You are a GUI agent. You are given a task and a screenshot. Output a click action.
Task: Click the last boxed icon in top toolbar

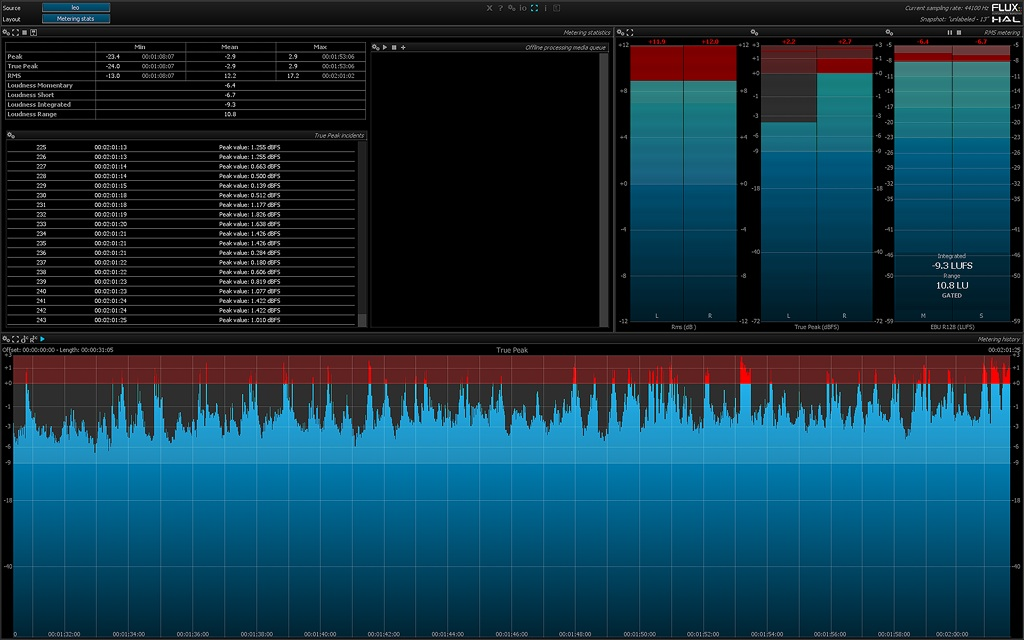pyautogui.click(x=556, y=8)
